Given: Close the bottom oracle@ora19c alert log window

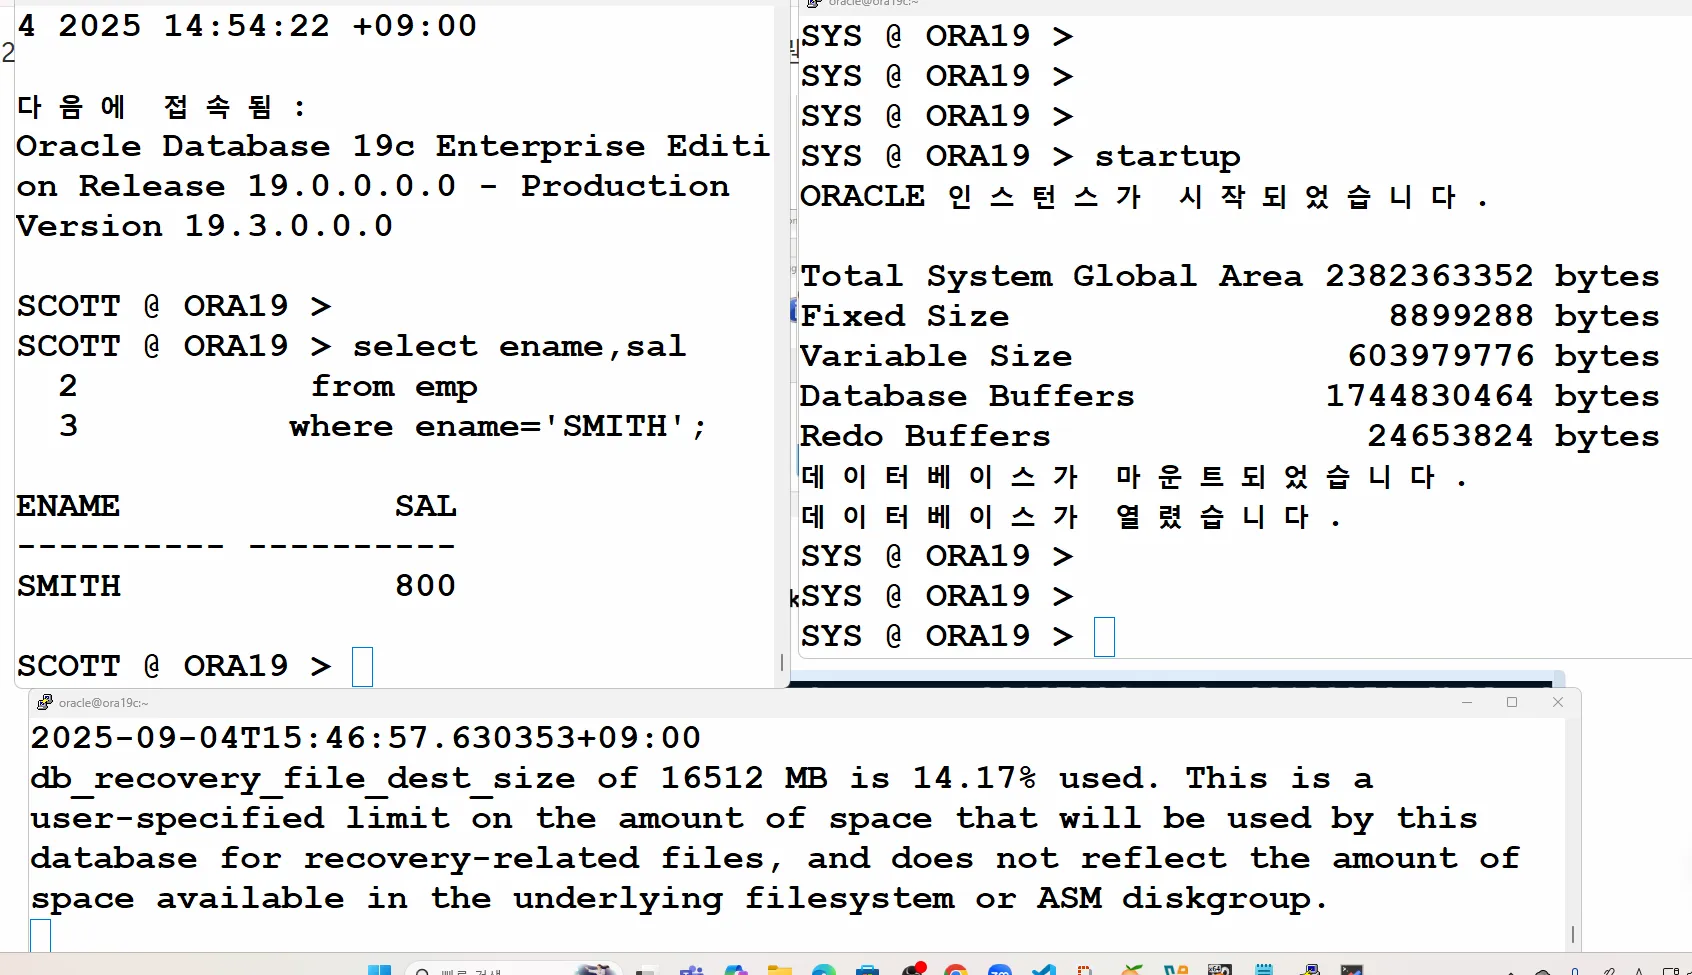Looking at the screenshot, I should (x=1557, y=703).
